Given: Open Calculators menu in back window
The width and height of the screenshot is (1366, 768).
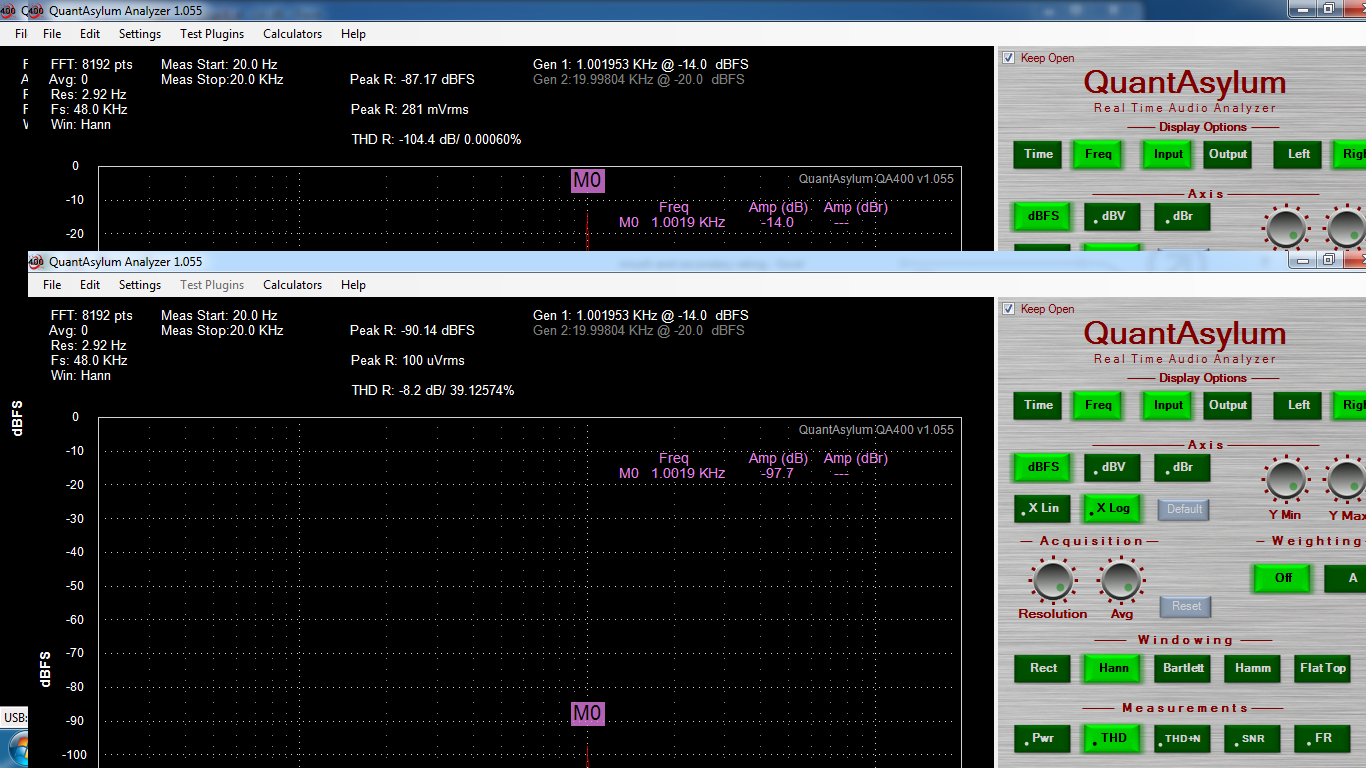Looking at the screenshot, I should [x=292, y=34].
